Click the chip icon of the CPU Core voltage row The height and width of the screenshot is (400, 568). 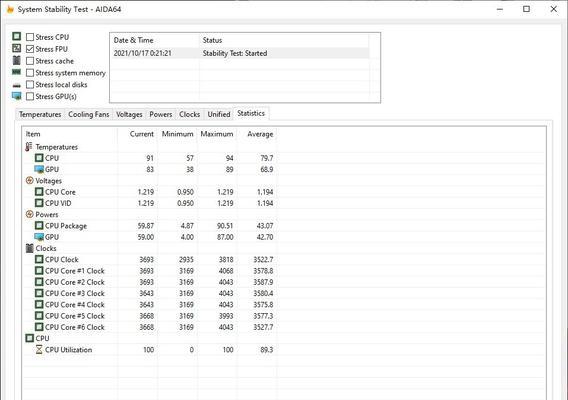[x=39, y=192]
